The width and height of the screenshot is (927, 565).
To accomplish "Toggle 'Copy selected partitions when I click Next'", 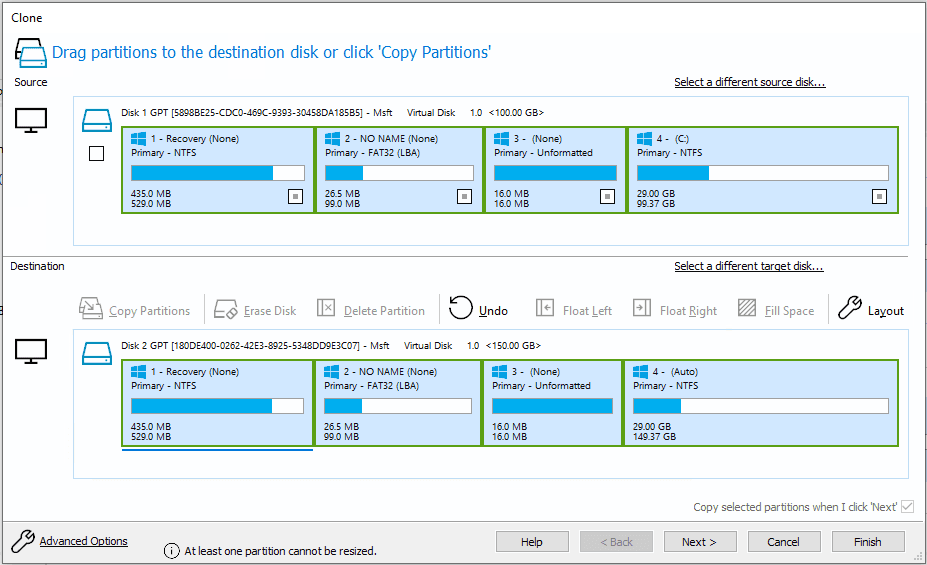I will 907,507.
